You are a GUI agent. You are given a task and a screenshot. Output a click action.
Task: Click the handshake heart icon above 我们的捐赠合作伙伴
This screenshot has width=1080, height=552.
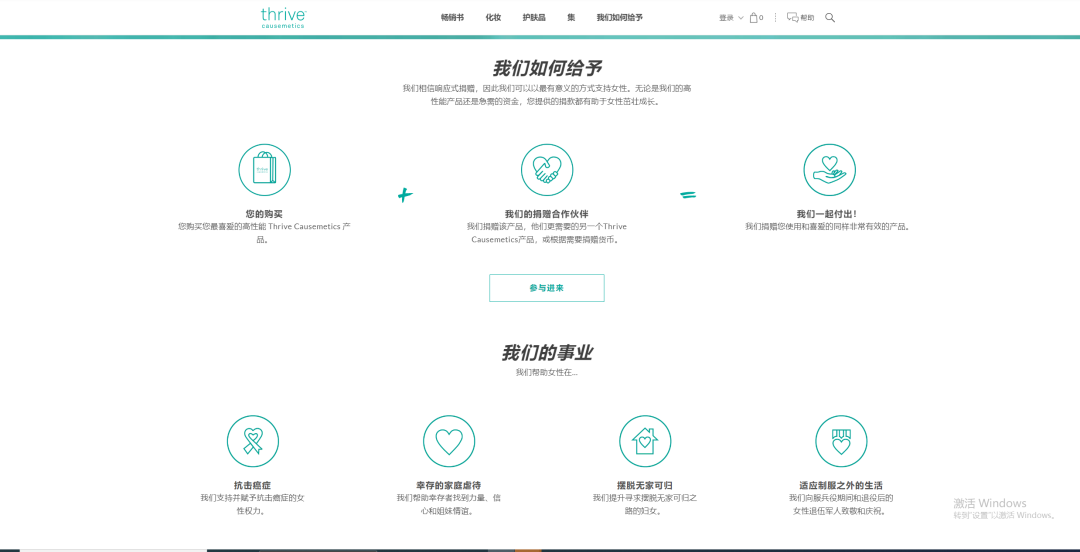point(547,170)
